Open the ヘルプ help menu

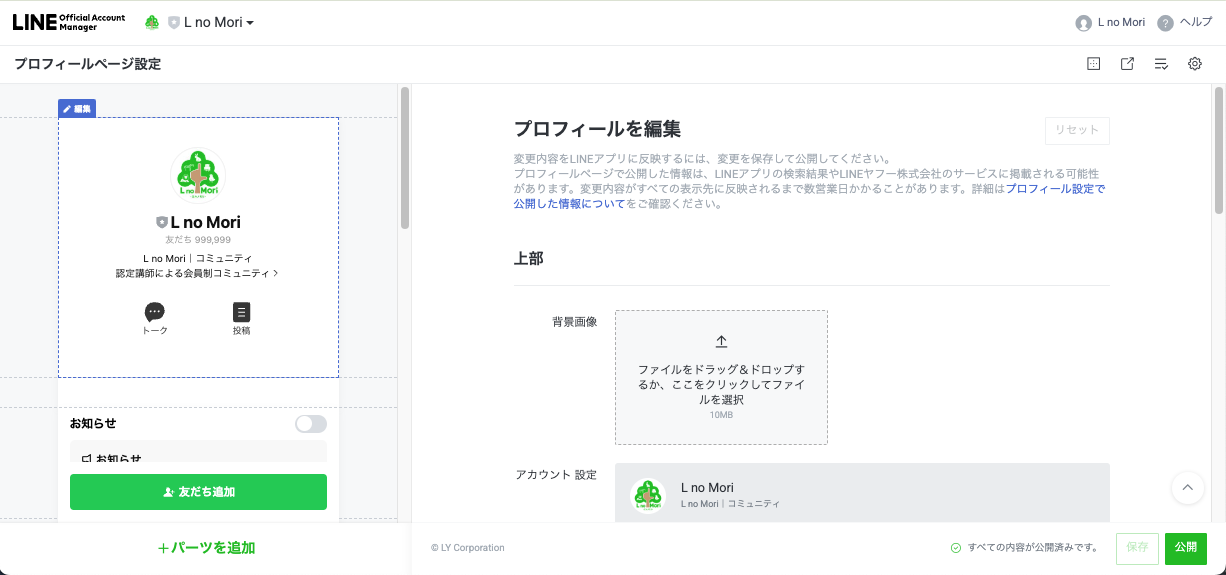coord(1185,23)
